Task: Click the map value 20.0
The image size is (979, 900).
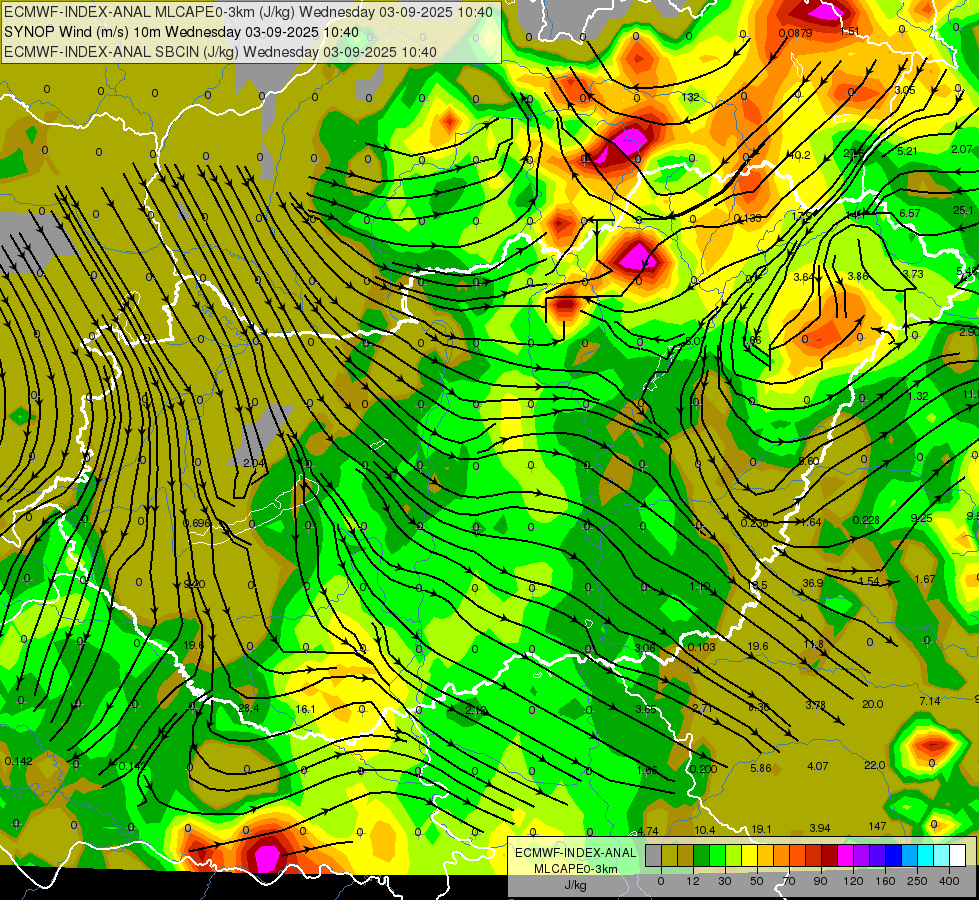Action: [872, 705]
